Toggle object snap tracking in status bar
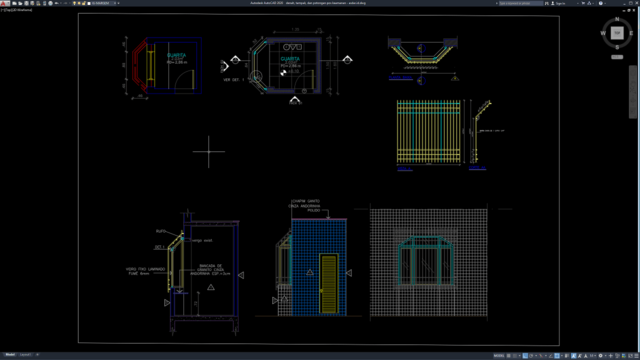The image size is (640, 360). (550, 356)
